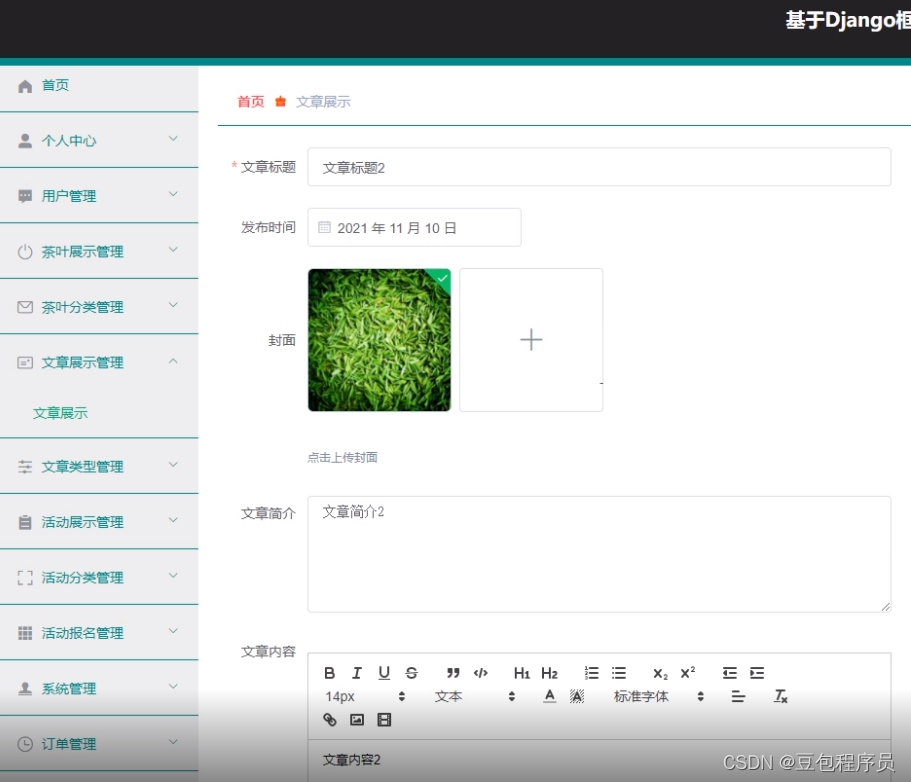
Task: Click the underline icon in the editor toolbar
Action: coord(384,672)
